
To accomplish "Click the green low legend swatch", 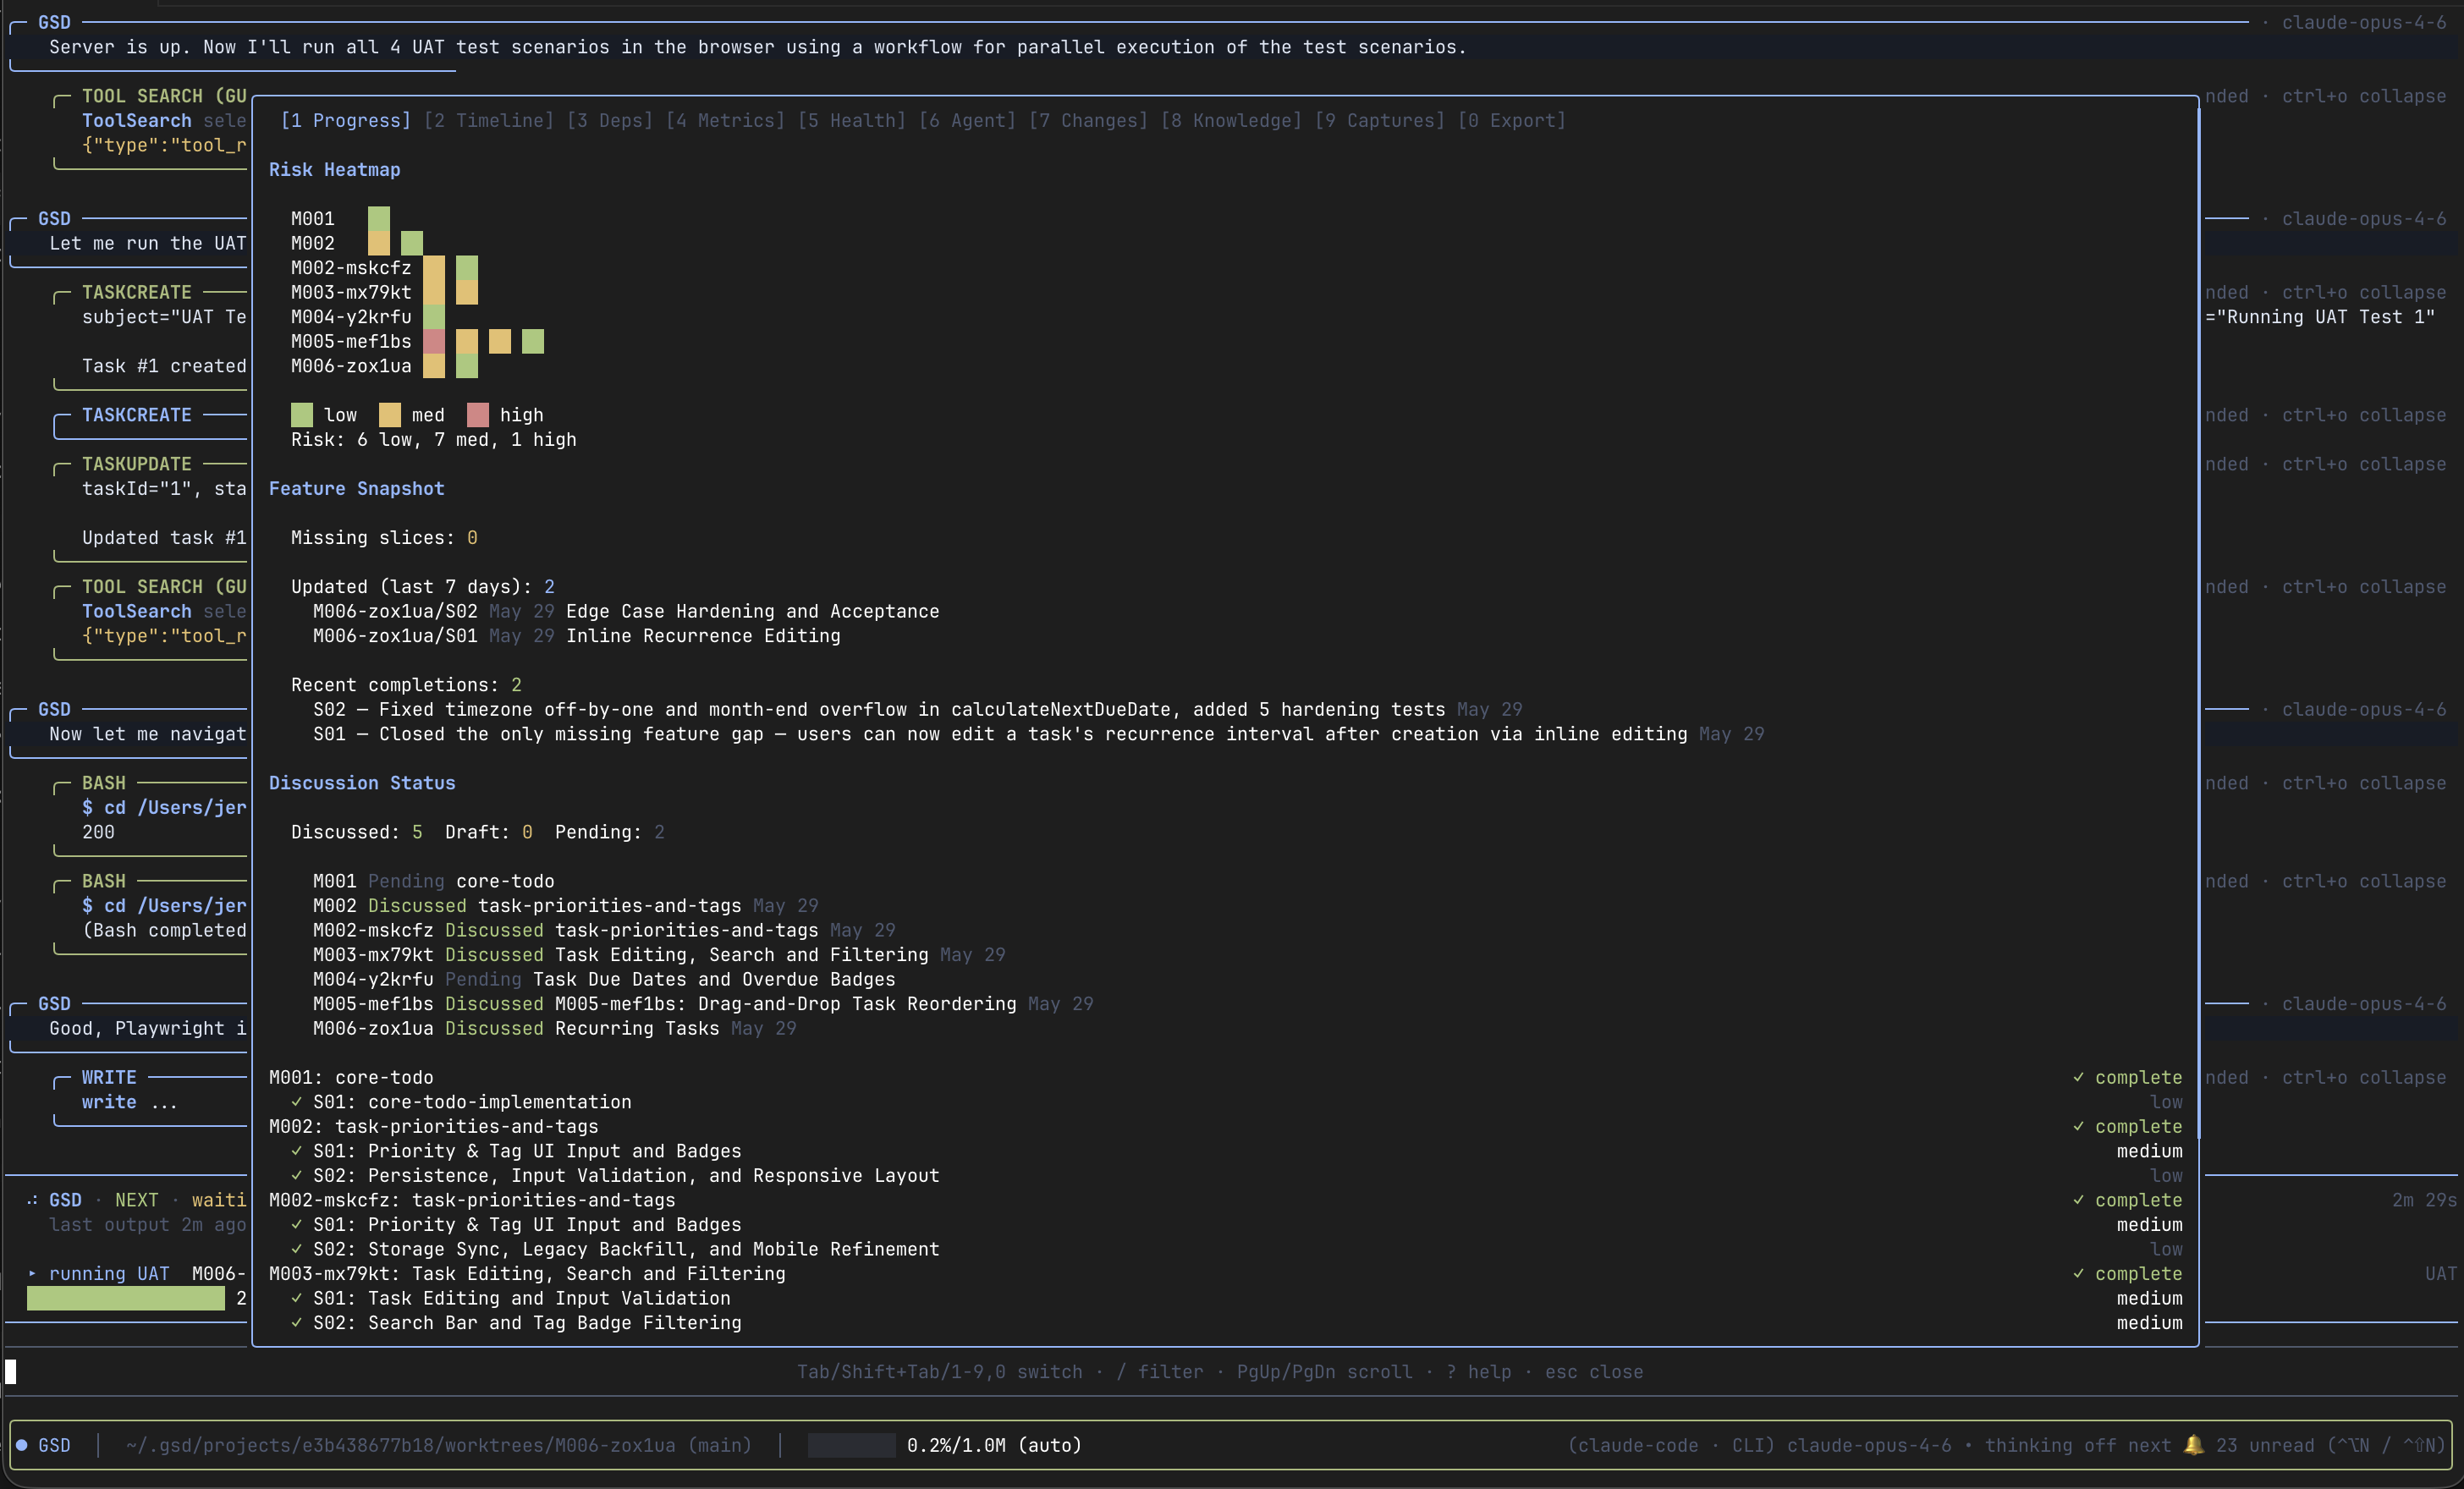I will (x=301, y=415).
